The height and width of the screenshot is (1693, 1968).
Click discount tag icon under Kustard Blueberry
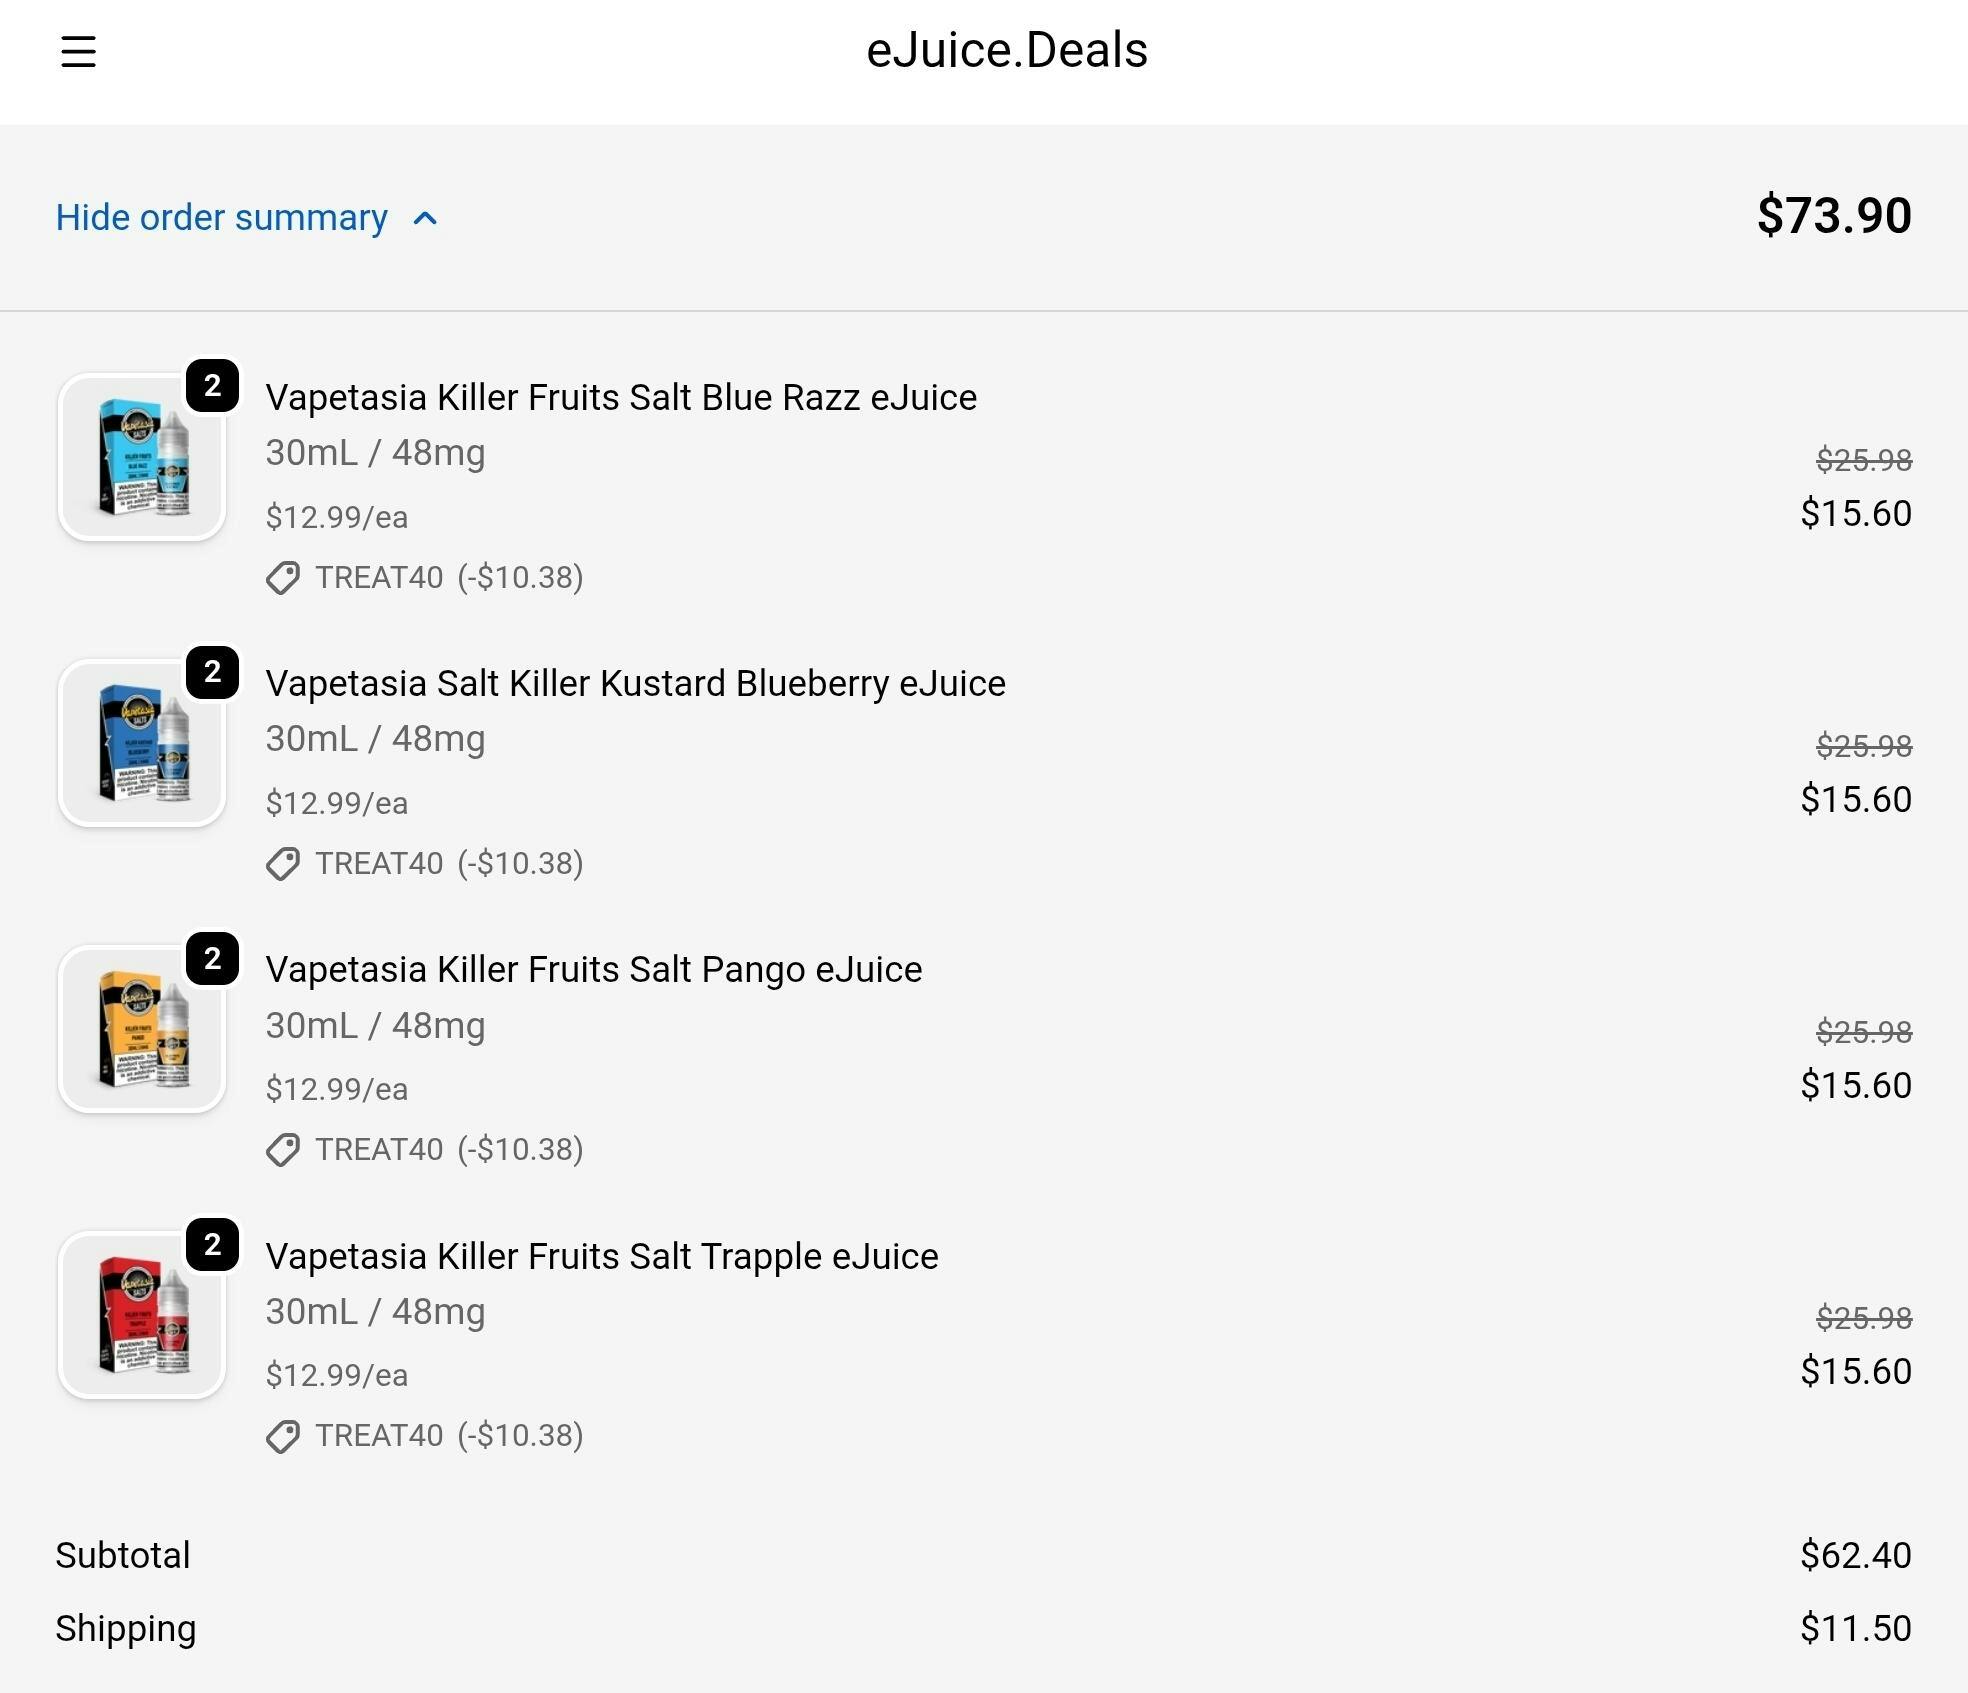tap(283, 864)
